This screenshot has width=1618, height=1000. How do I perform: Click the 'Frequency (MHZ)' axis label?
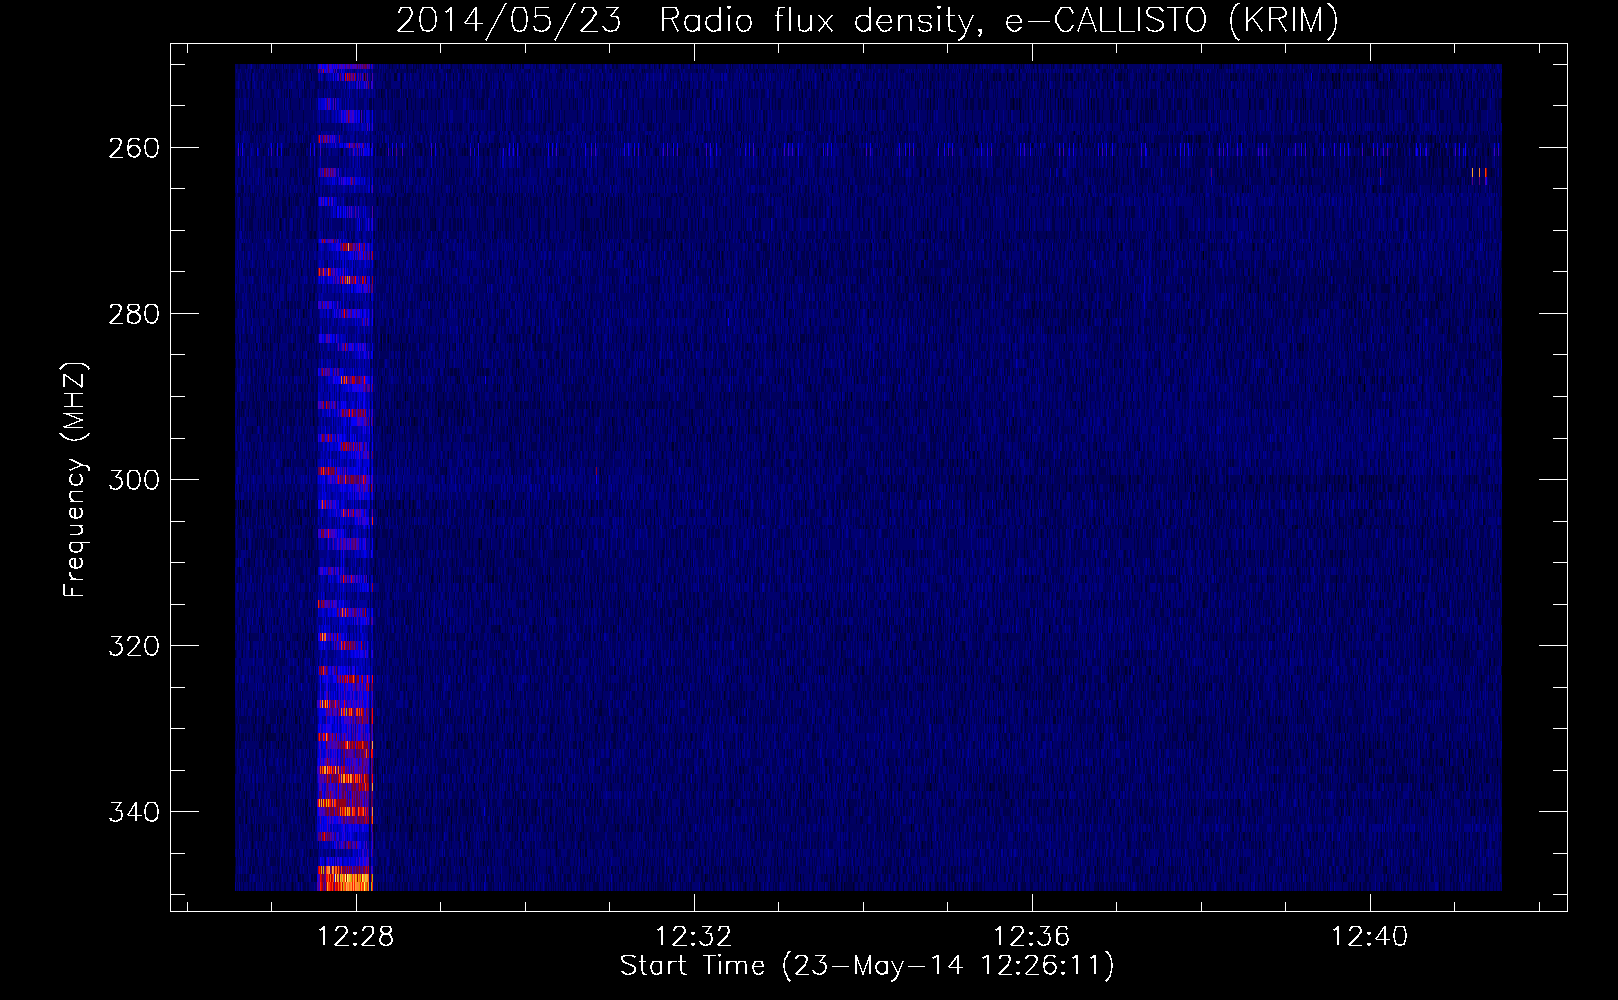coord(74,480)
